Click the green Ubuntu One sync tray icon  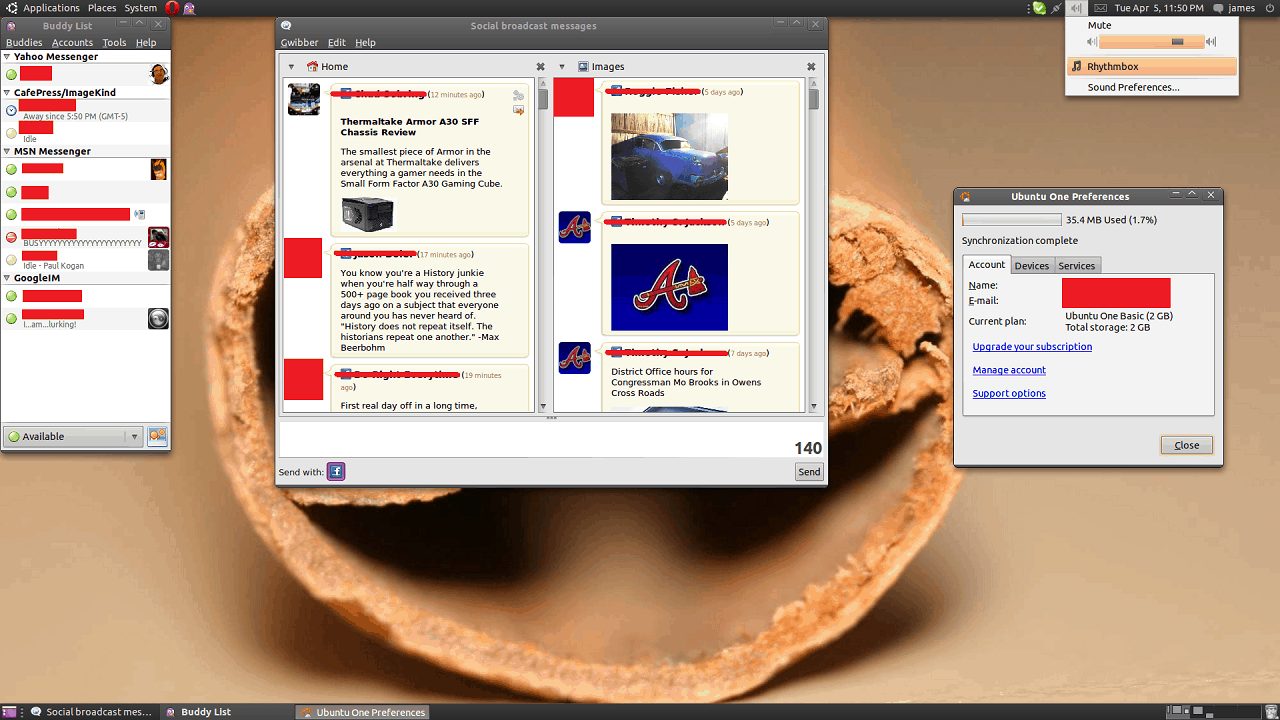point(1040,8)
